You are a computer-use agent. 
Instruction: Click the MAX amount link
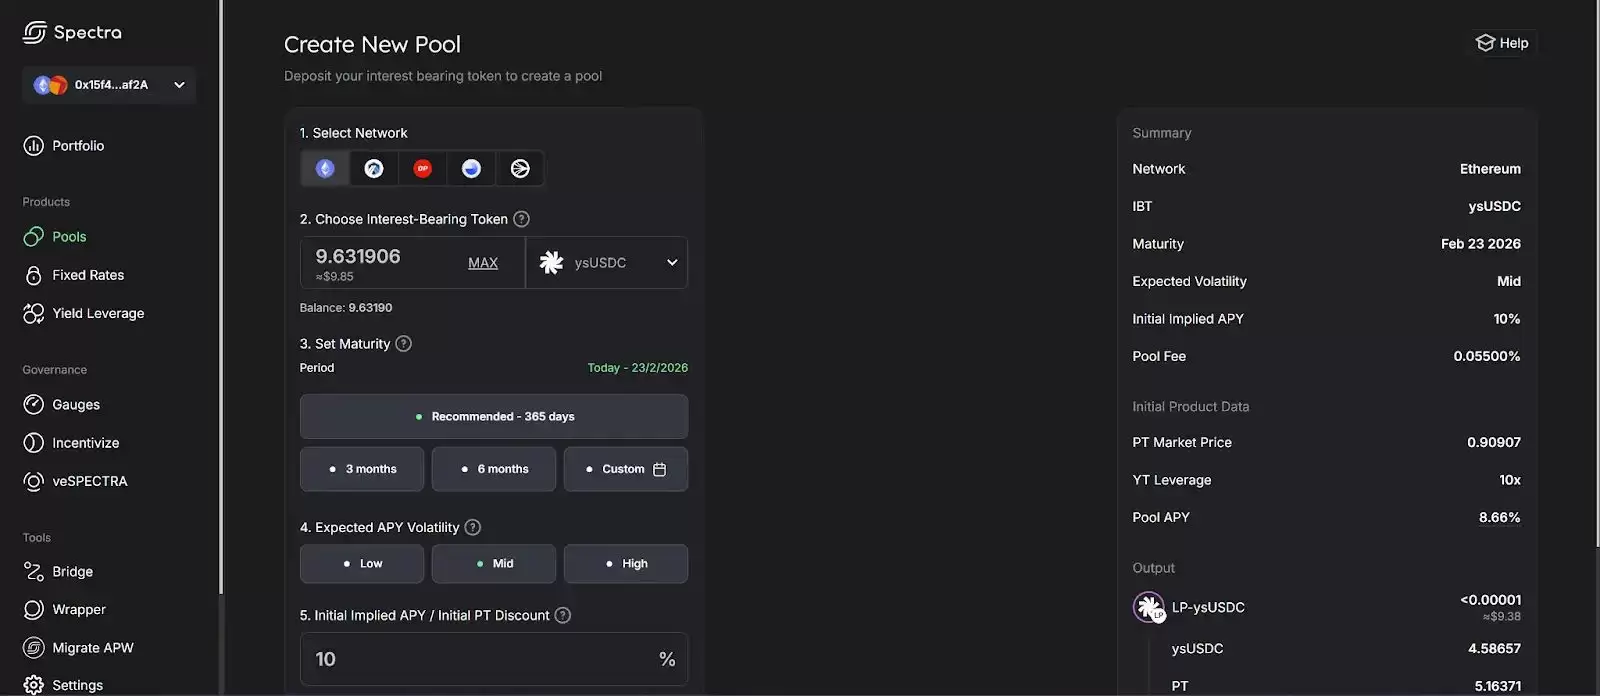click(x=483, y=263)
